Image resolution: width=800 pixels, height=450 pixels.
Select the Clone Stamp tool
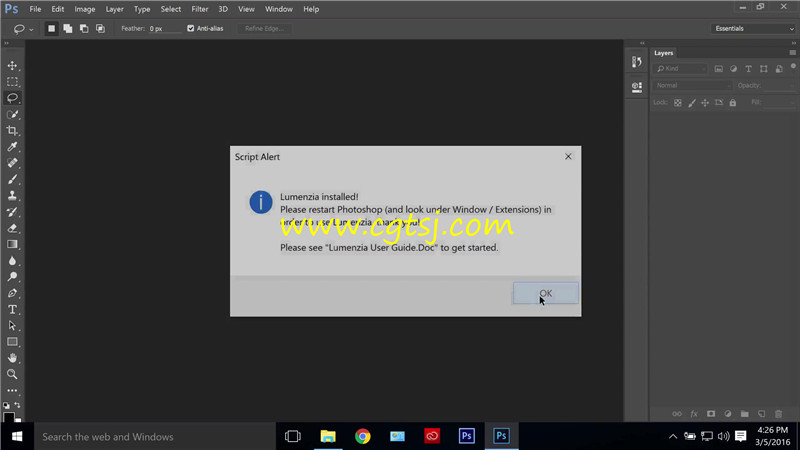pyautogui.click(x=12, y=195)
